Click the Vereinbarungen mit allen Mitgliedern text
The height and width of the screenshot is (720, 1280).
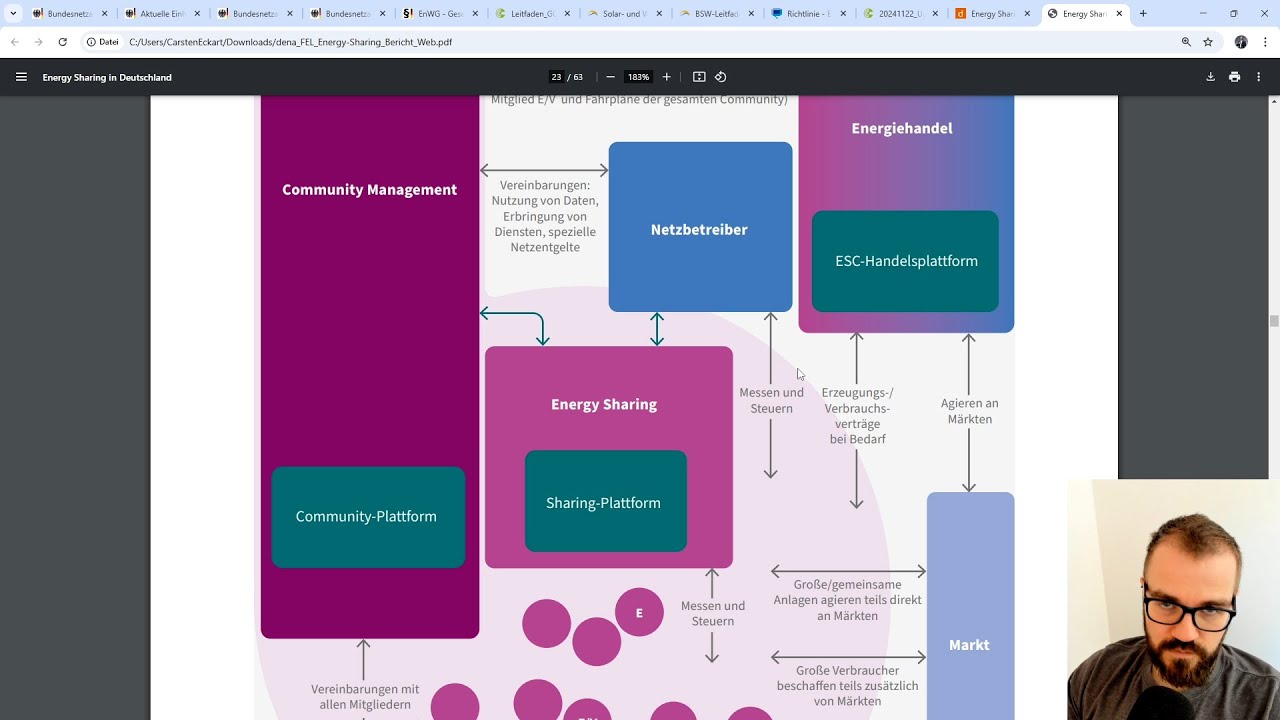point(365,697)
